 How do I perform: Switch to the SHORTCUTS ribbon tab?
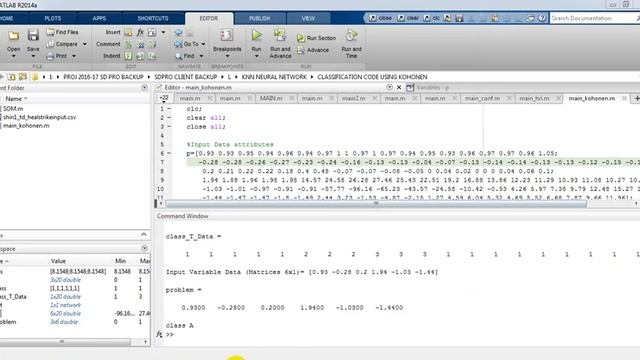click(x=153, y=18)
